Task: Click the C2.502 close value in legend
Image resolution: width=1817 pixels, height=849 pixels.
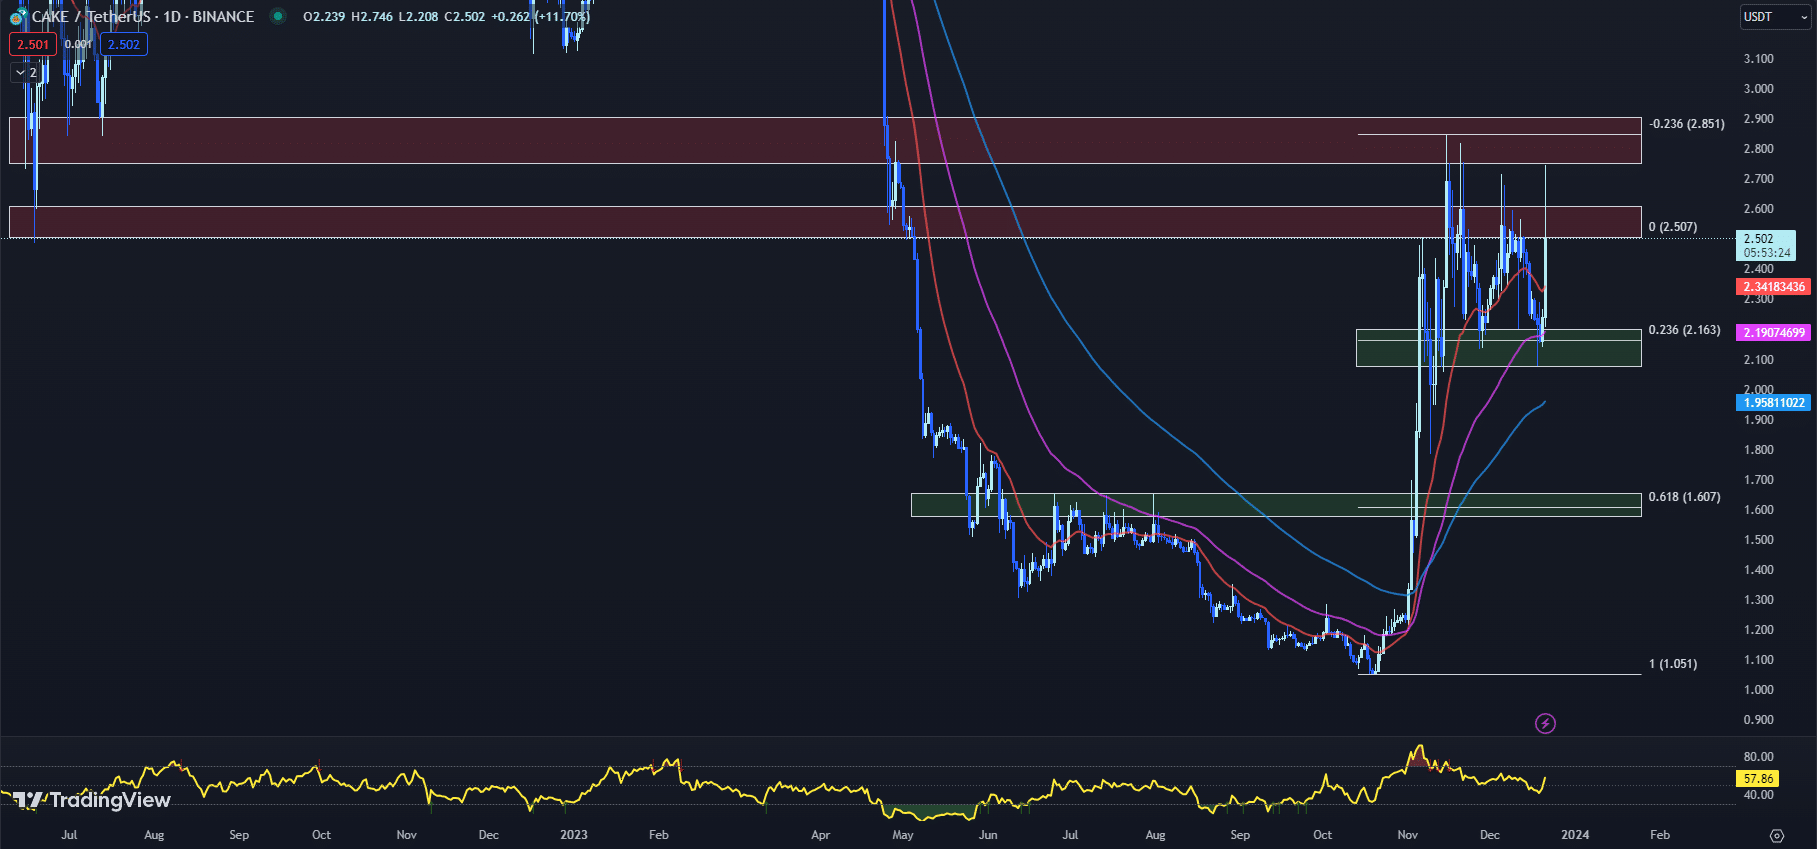Action: pyautogui.click(x=465, y=17)
